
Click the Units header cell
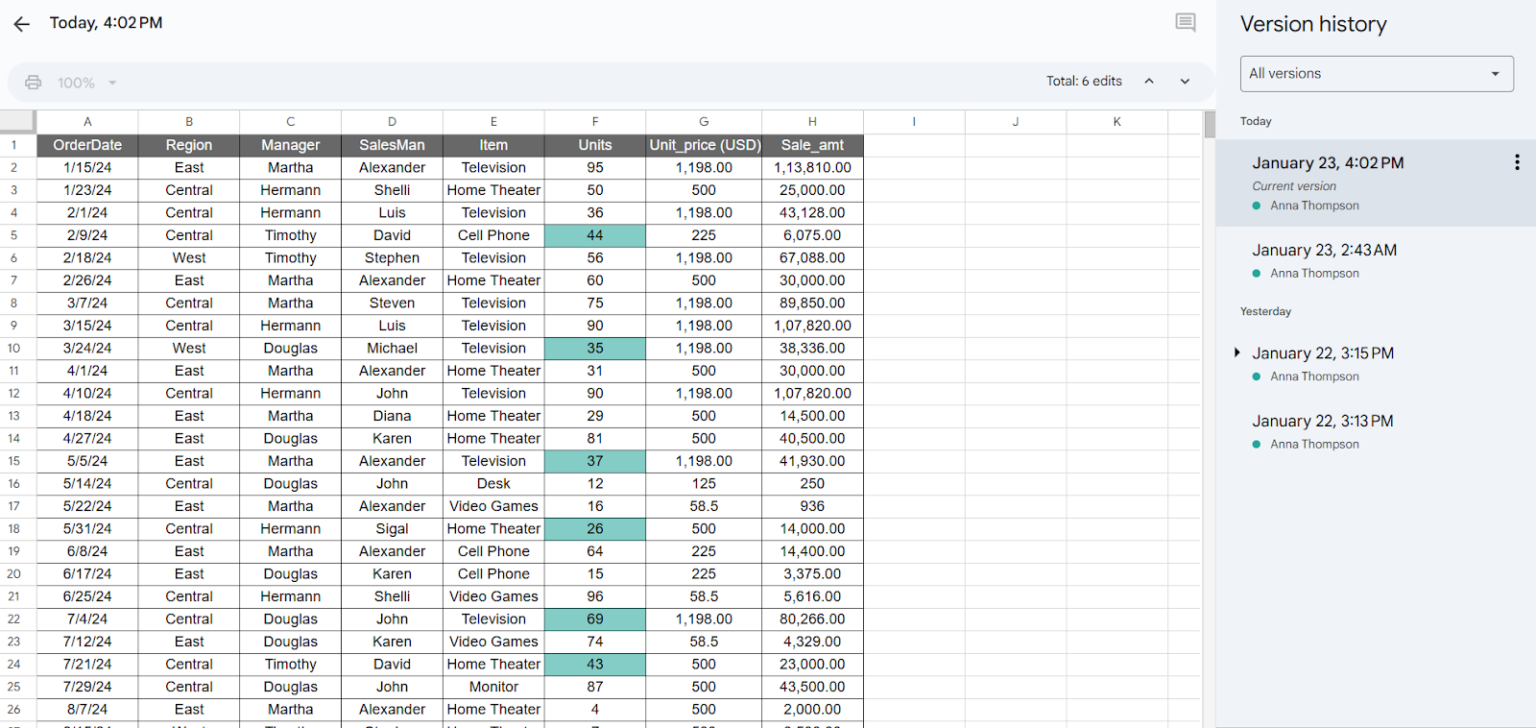pos(595,145)
